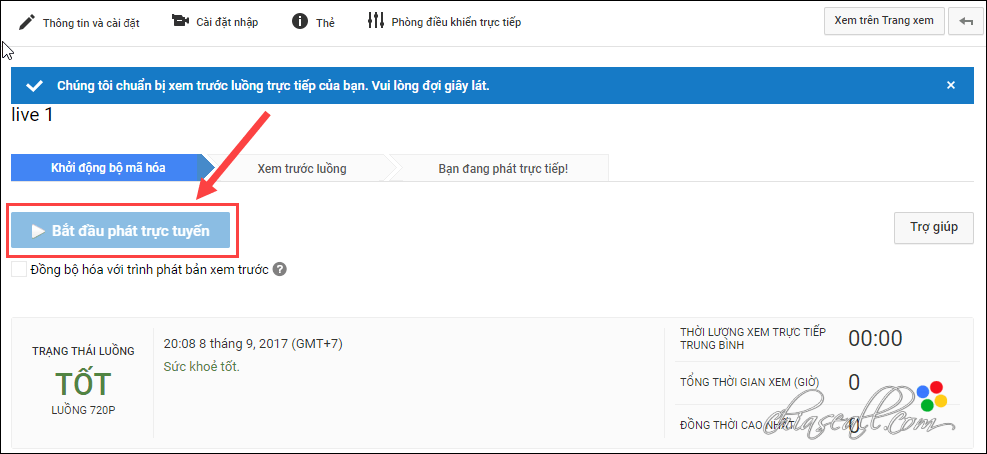Image resolution: width=987 pixels, height=454 pixels.
Task: Click the 00:00 average watch time value
Action: coord(875,339)
